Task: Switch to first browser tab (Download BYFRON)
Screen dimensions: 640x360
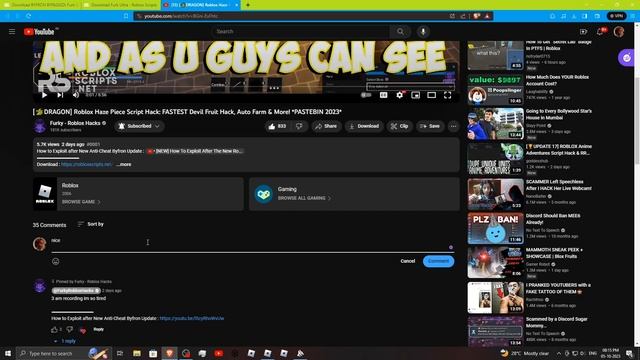Action: point(41,5)
